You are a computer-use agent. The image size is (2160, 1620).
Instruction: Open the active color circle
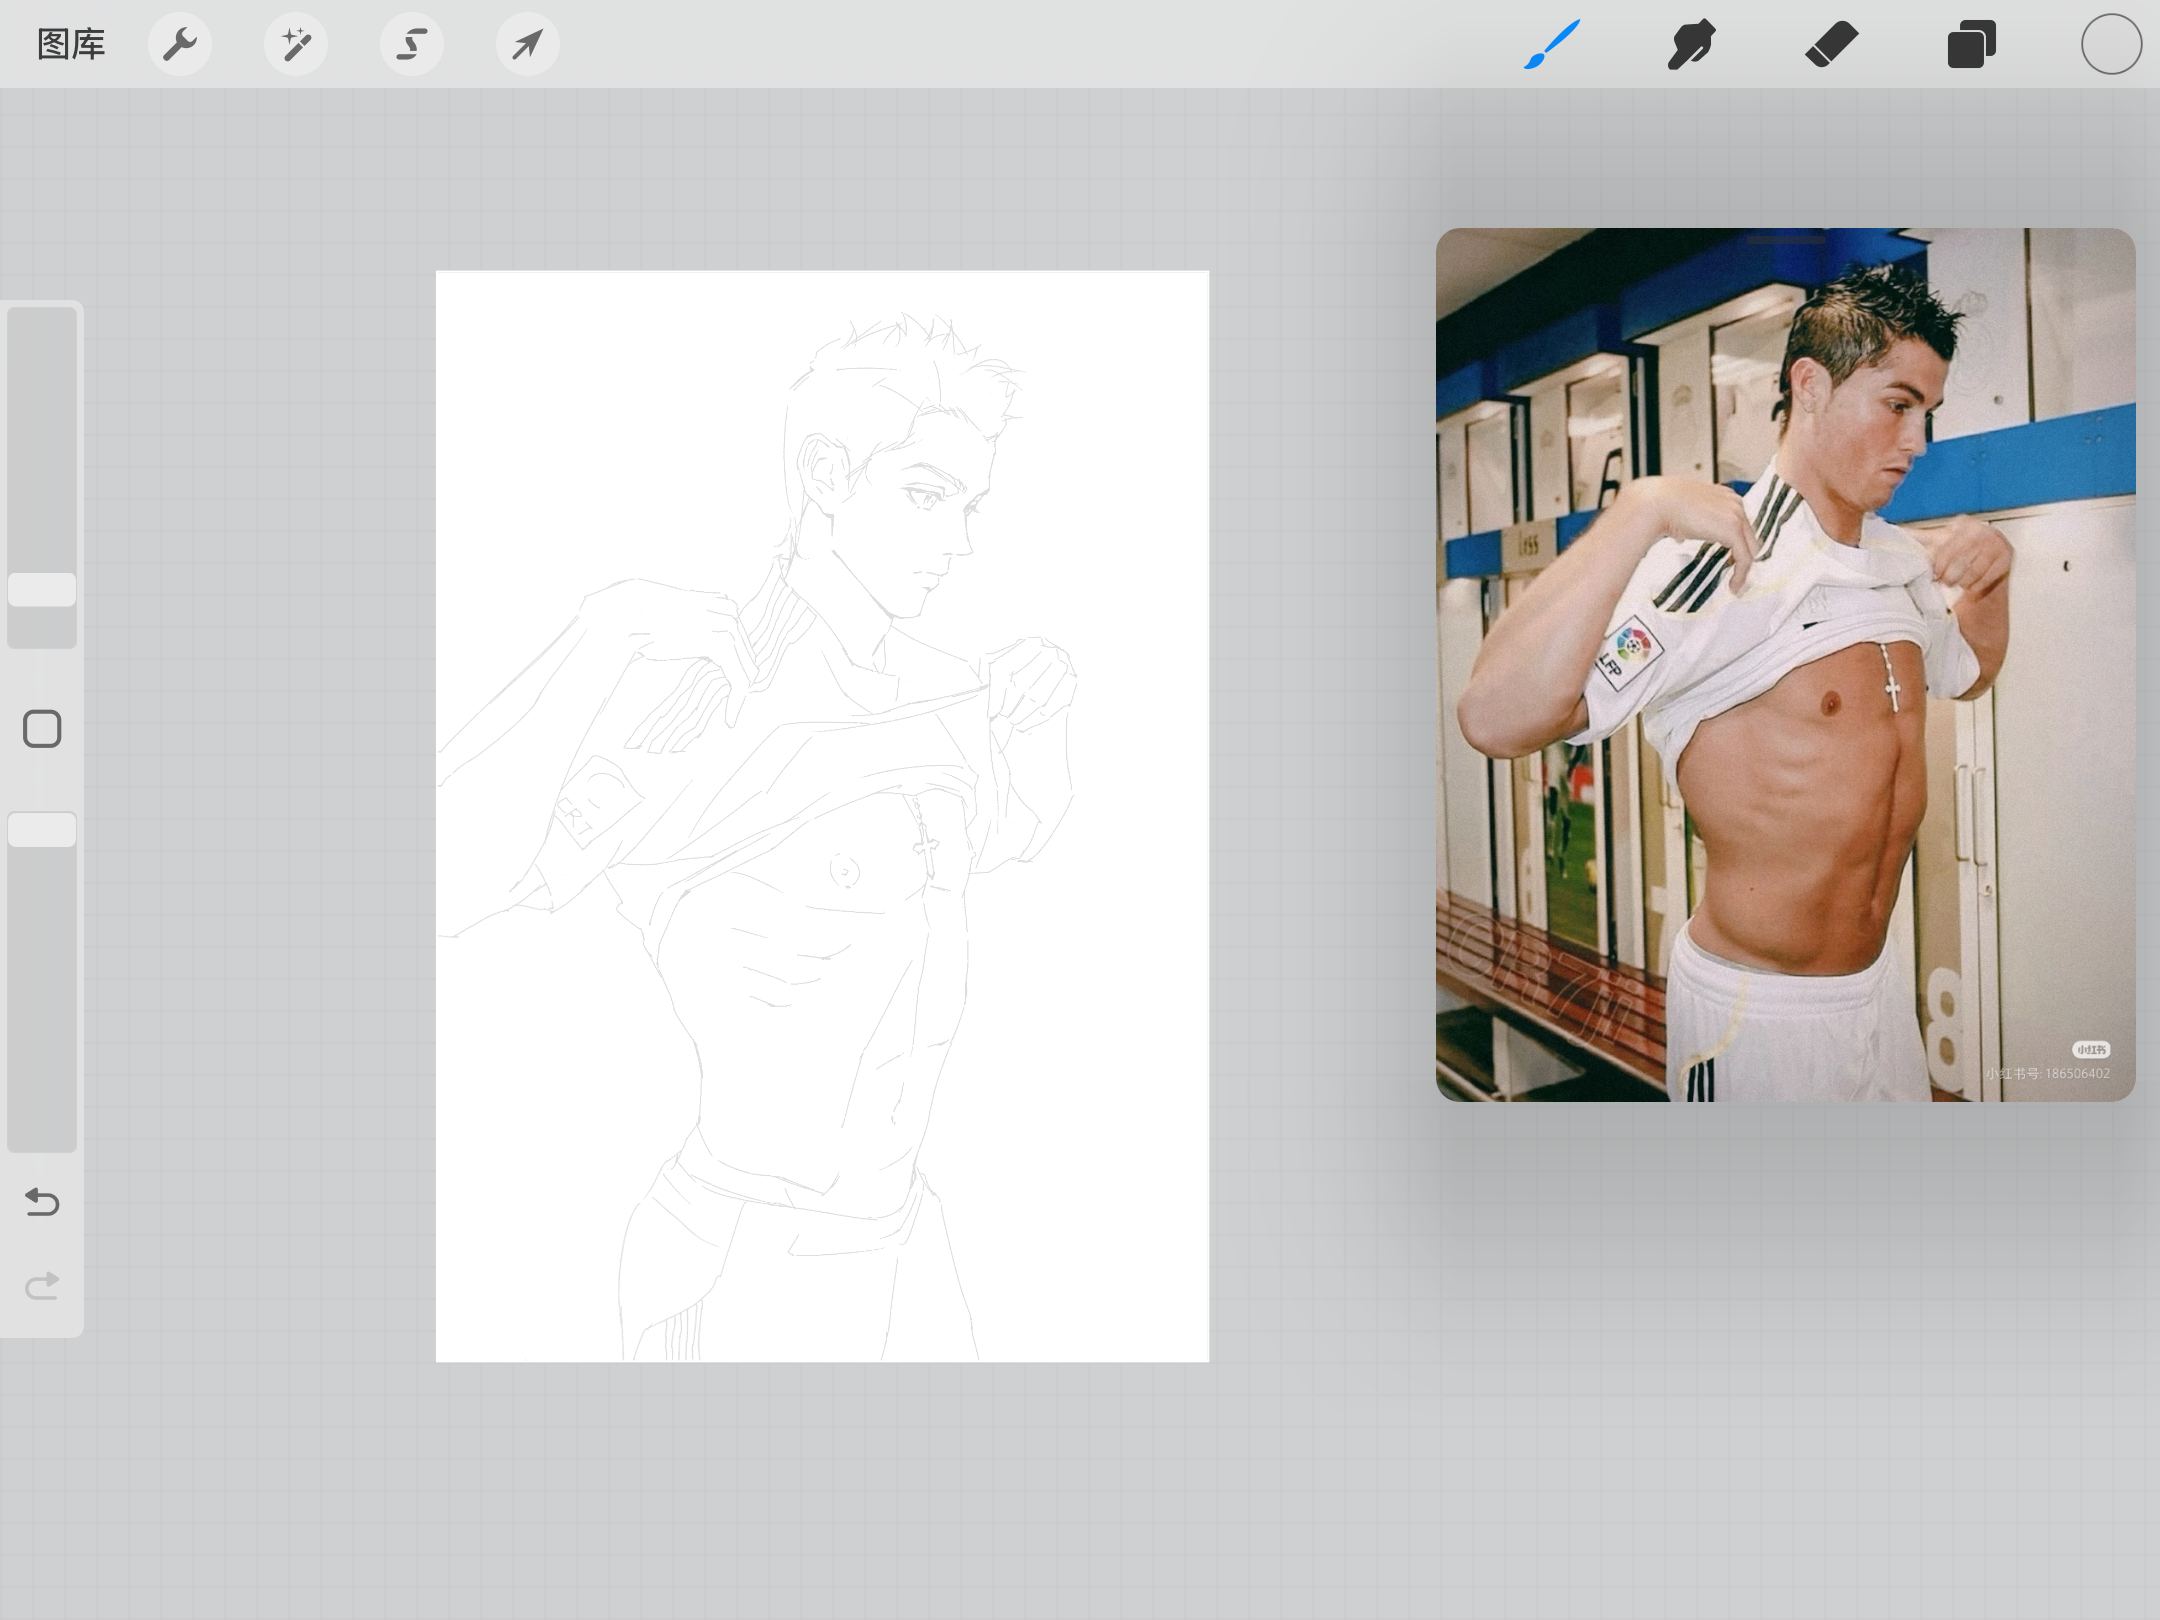tap(2112, 44)
